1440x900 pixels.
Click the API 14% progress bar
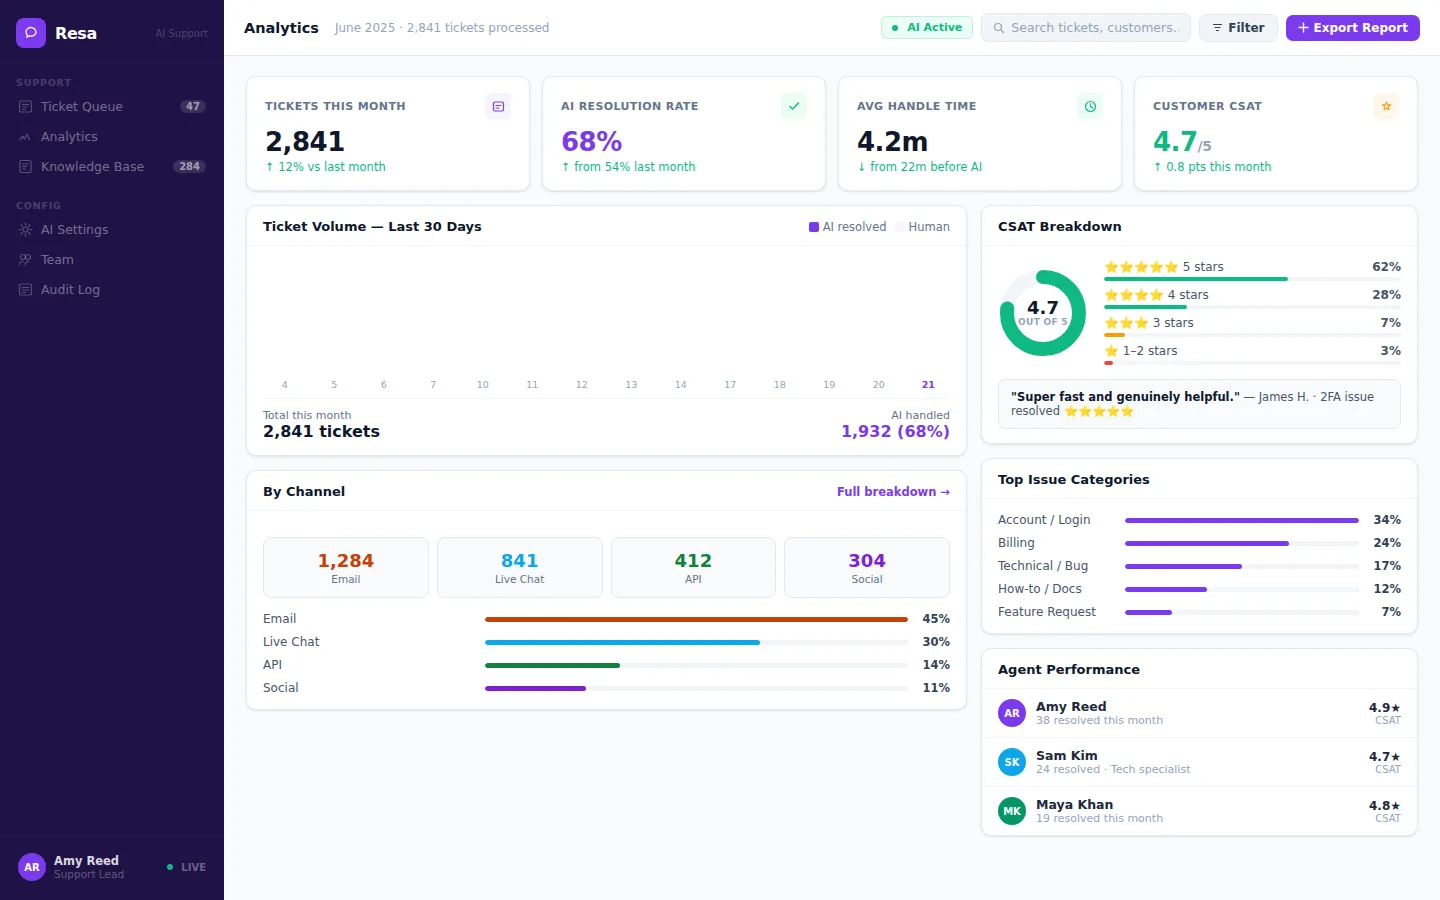pos(696,665)
